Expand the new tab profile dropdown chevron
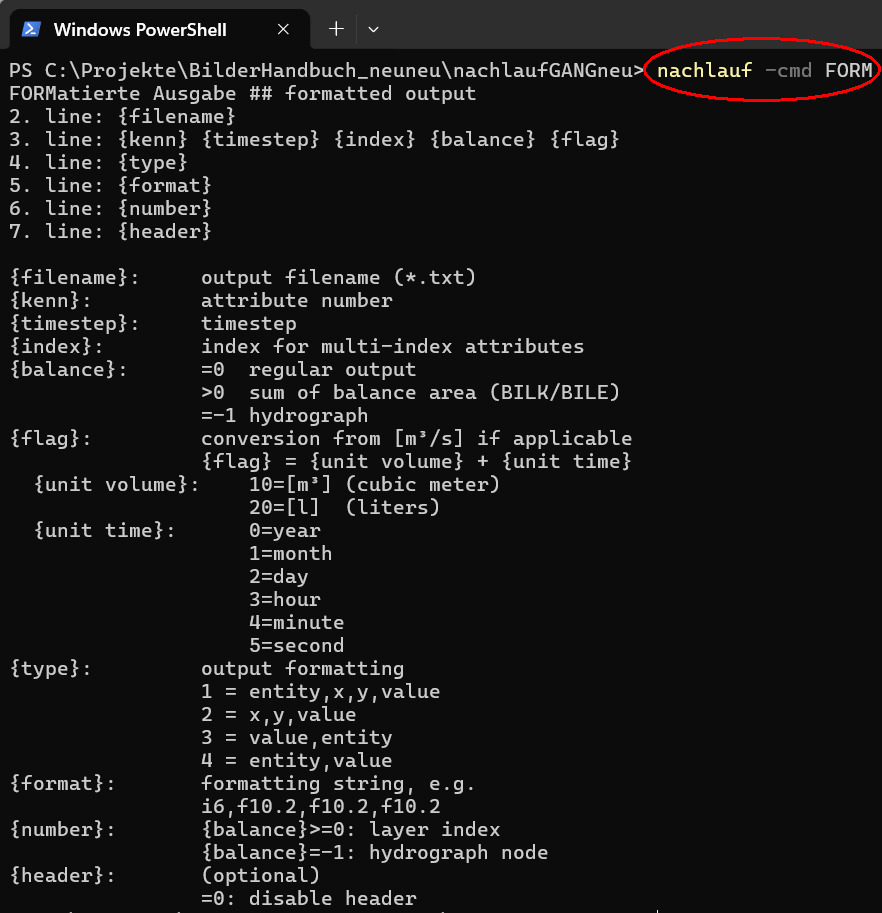Image resolution: width=882 pixels, height=913 pixels. [x=373, y=29]
